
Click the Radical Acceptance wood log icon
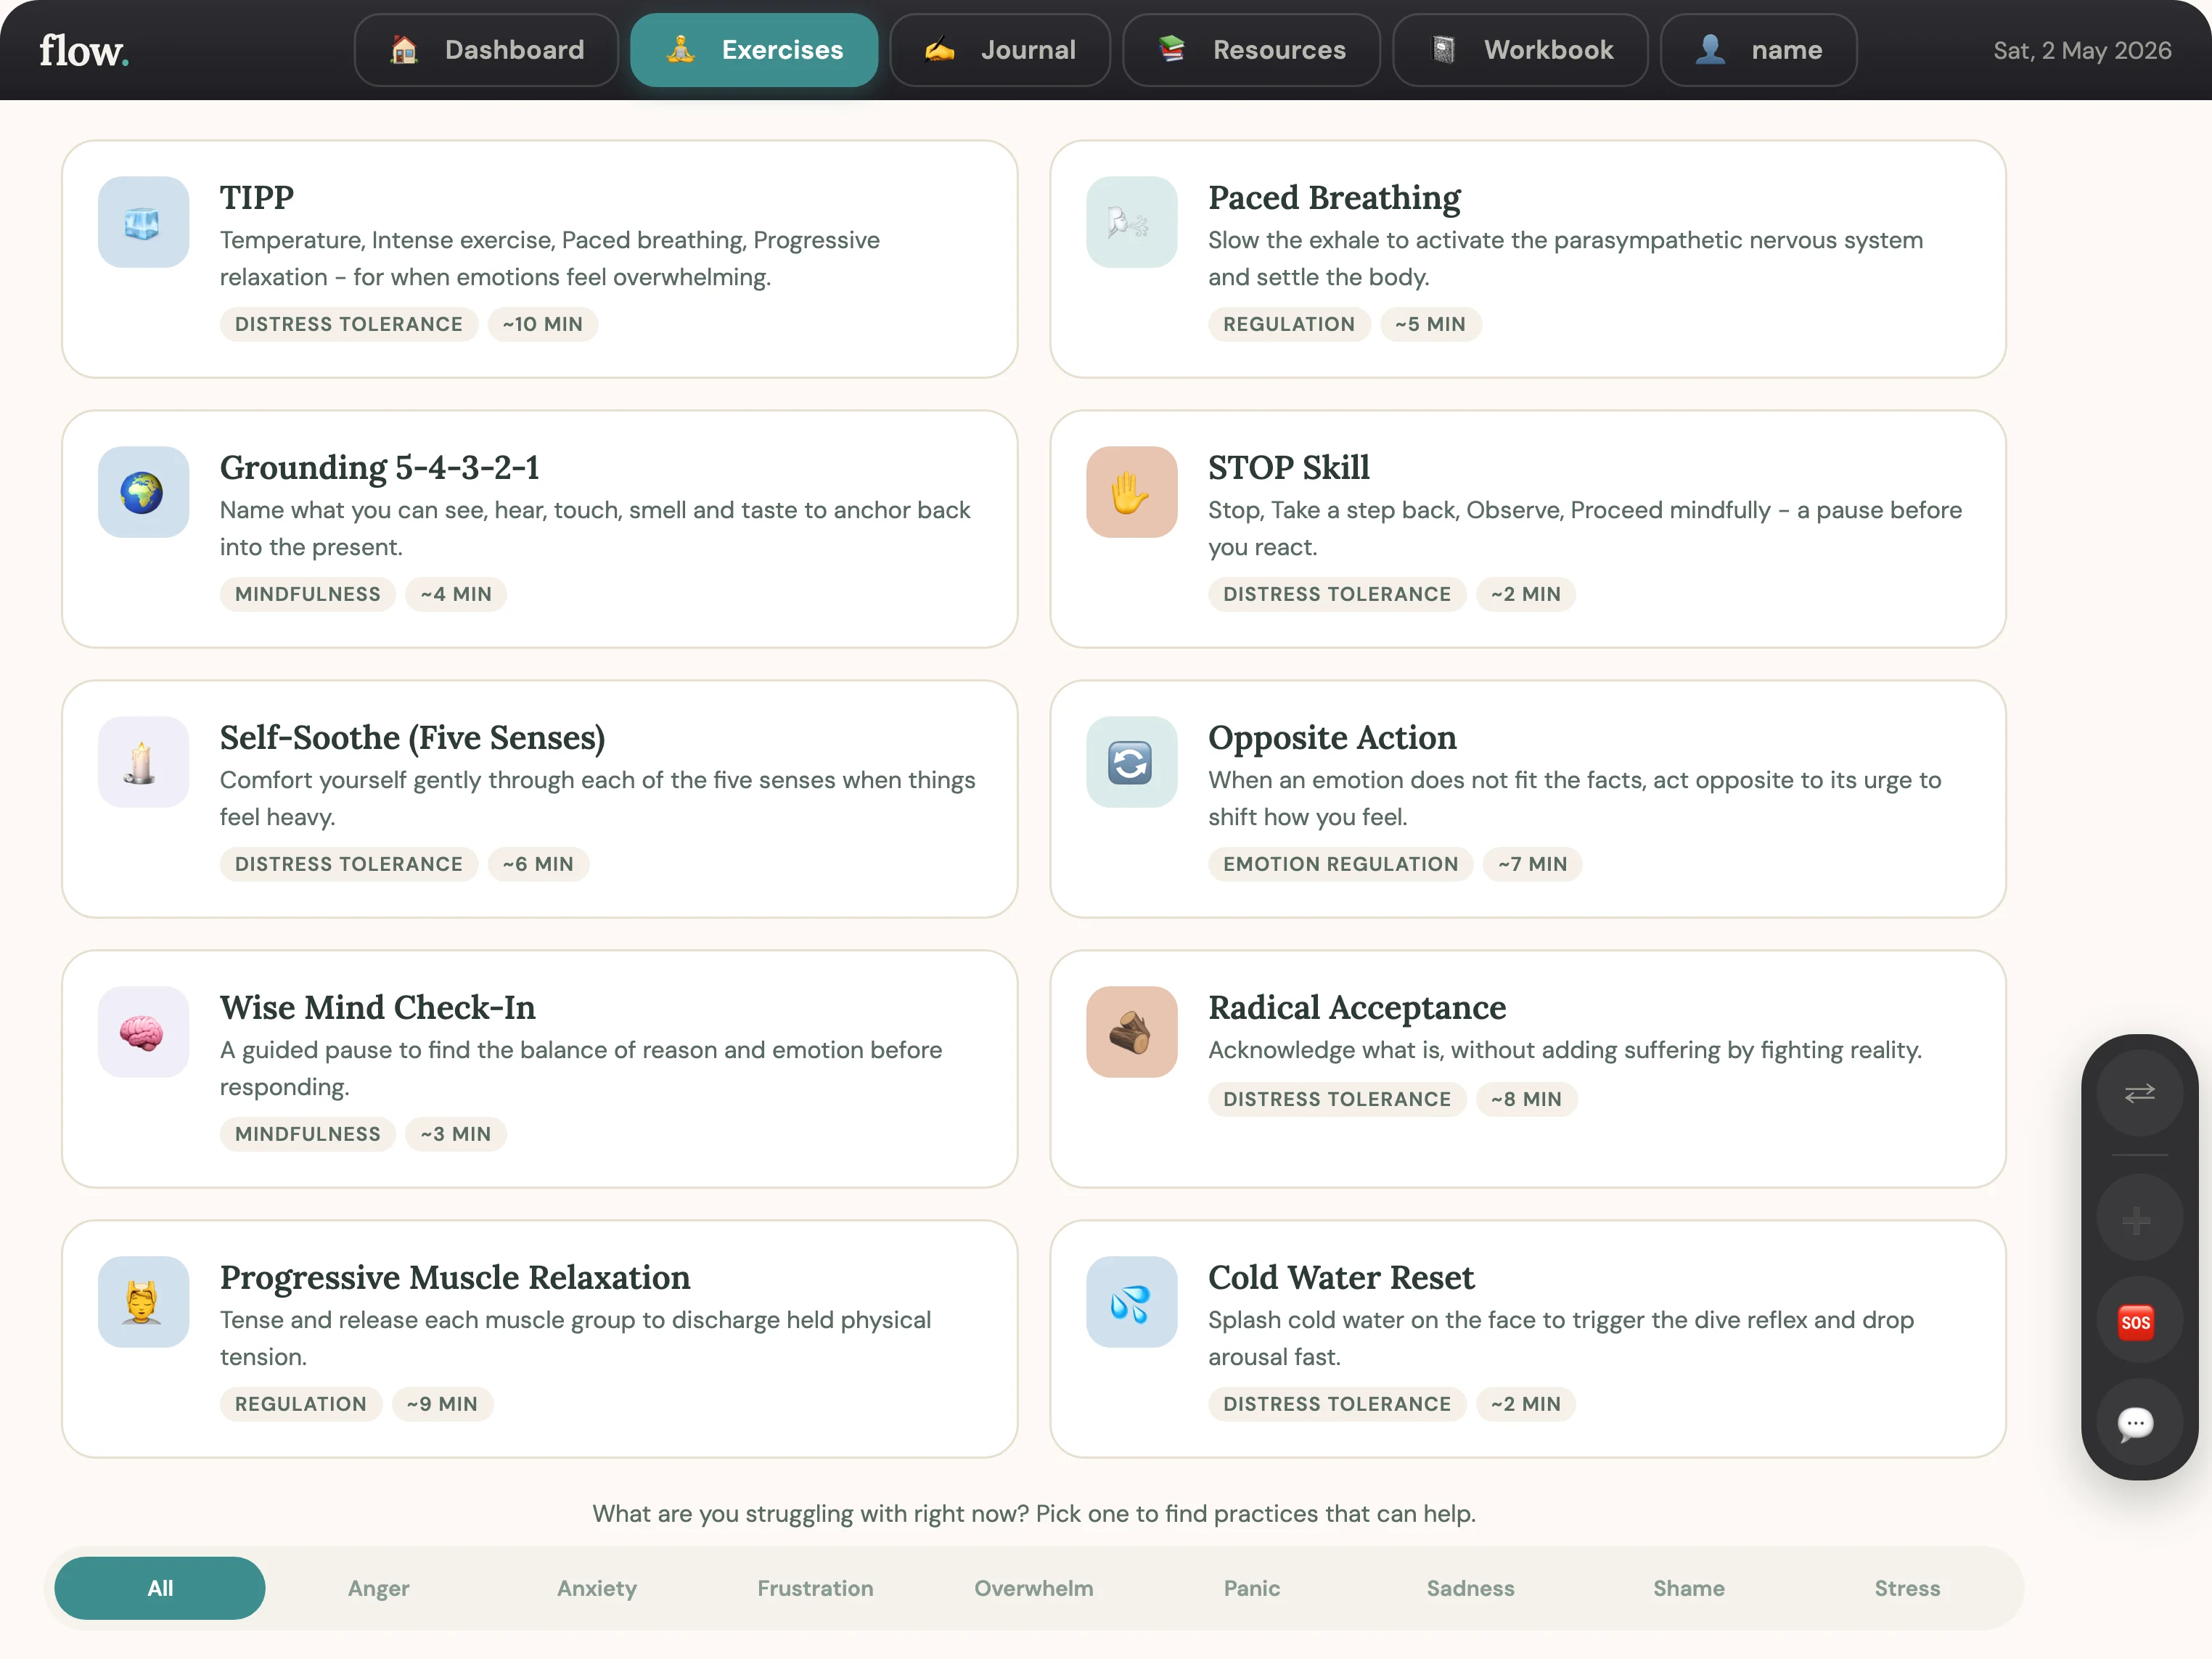[1131, 1032]
